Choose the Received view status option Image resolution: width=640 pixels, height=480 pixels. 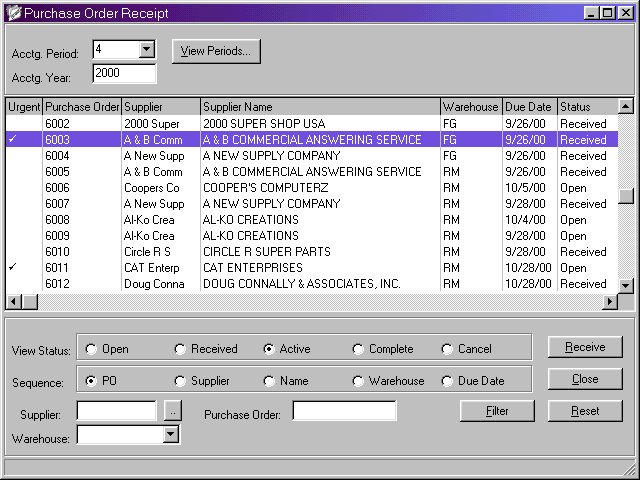[180, 349]
